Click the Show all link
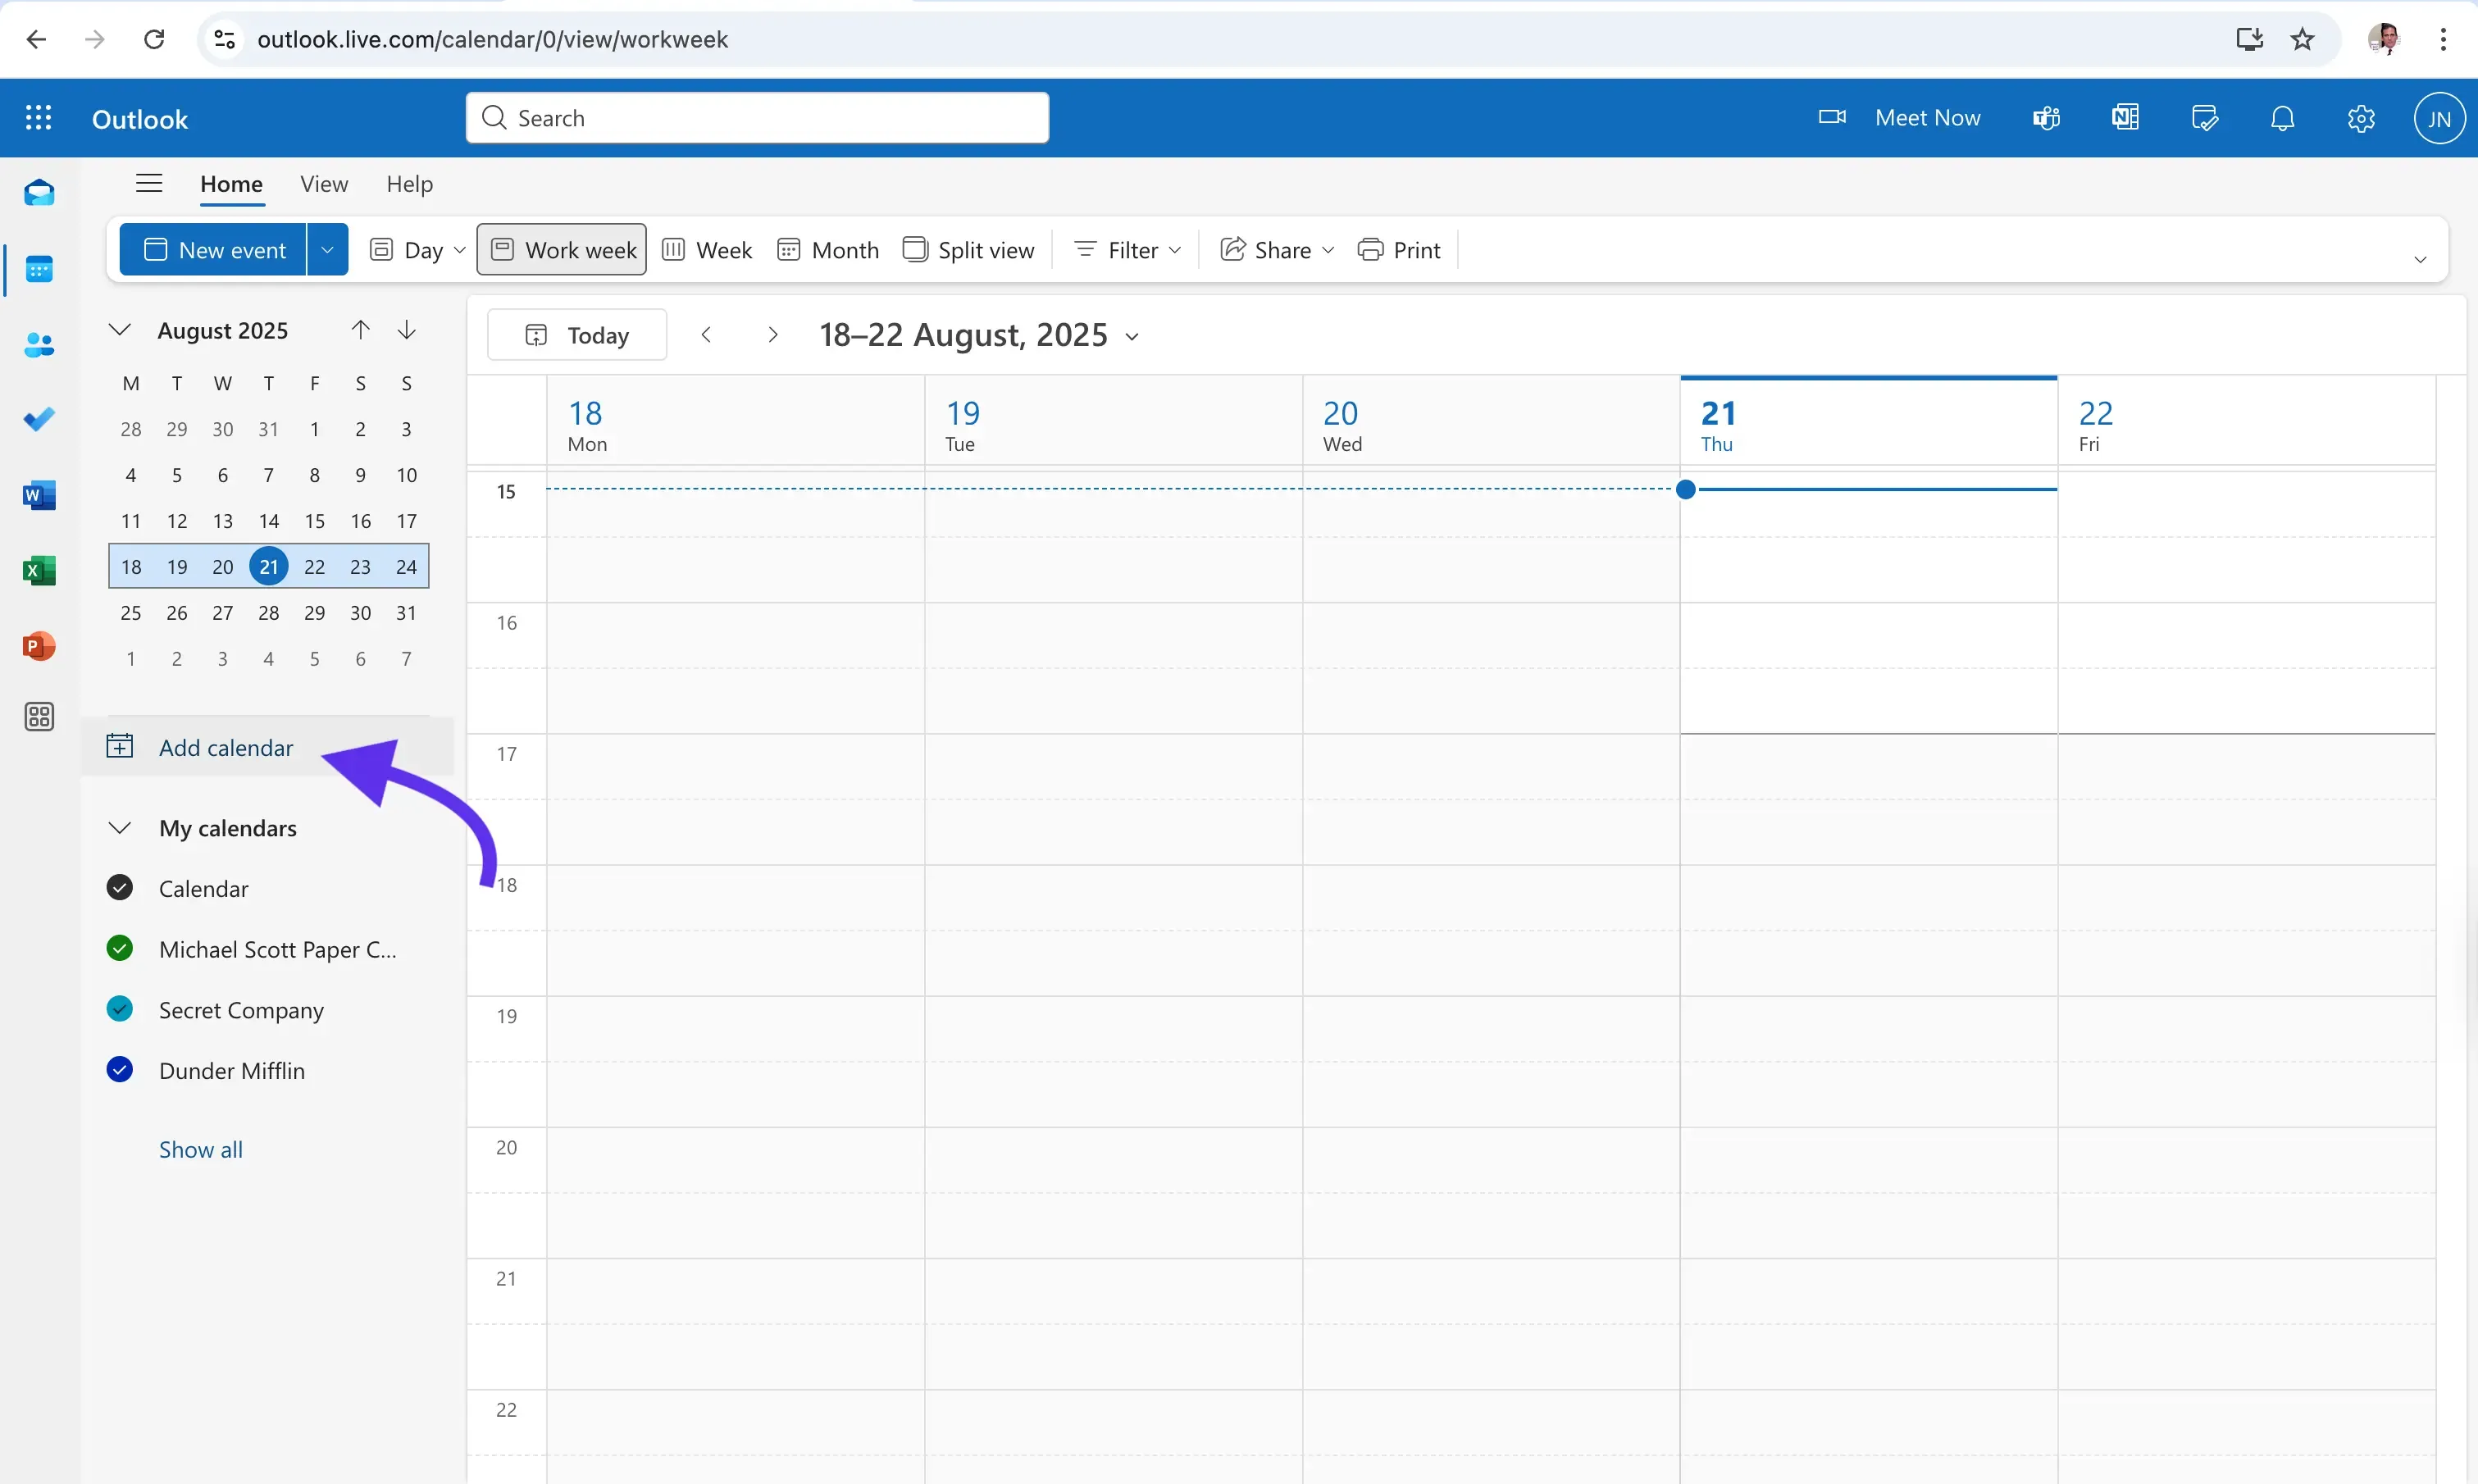 200,1149
